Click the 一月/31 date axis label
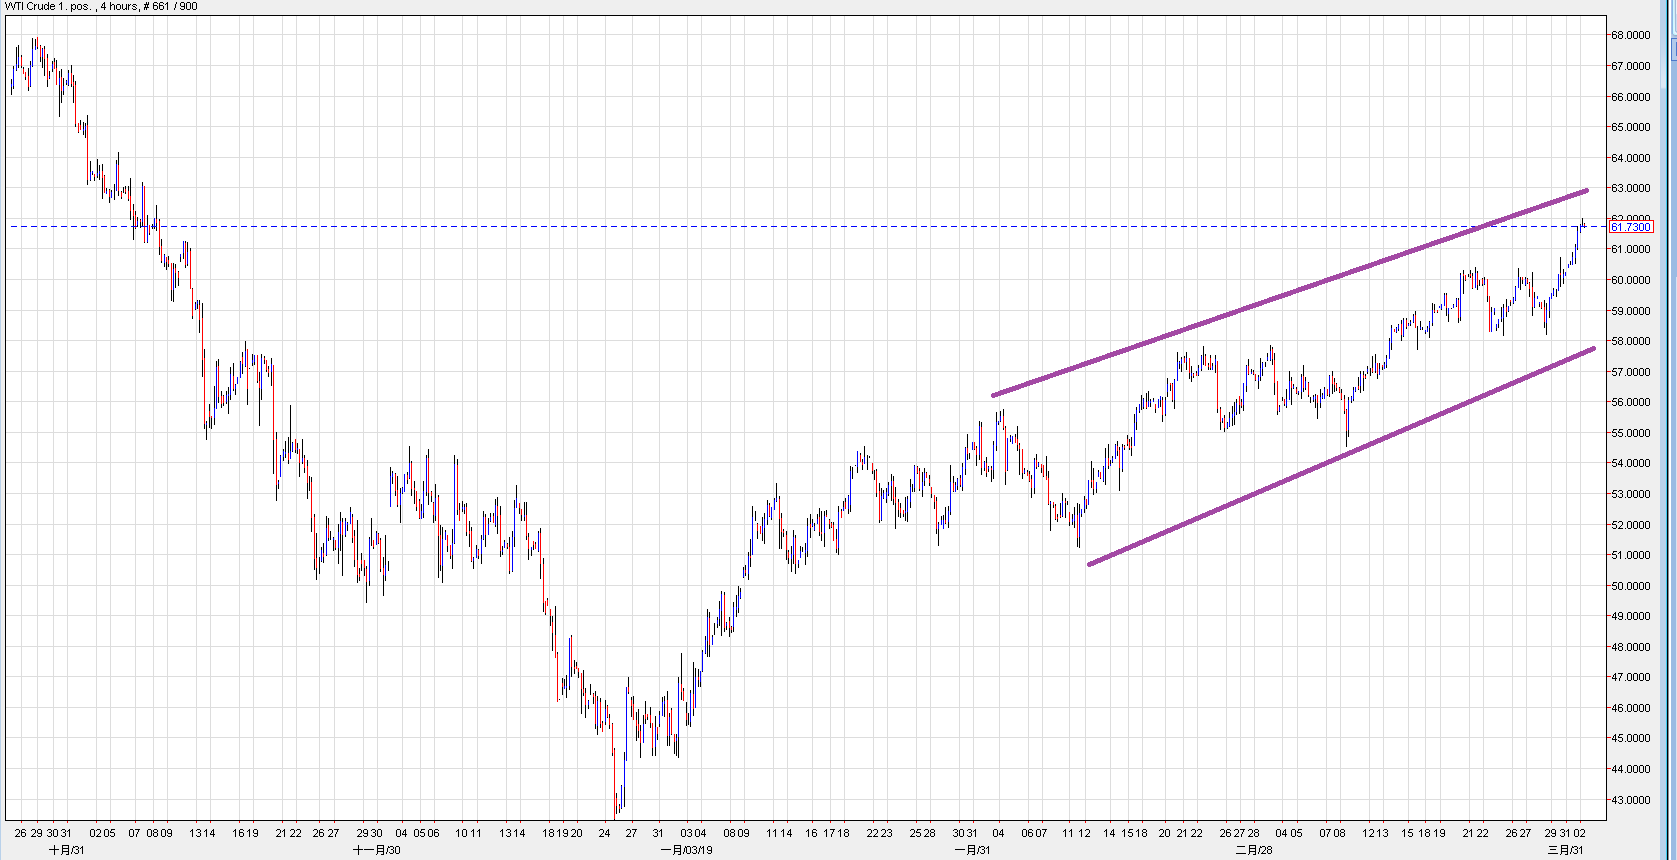This screenshot has width=1677, height=860. coord(973,850)
